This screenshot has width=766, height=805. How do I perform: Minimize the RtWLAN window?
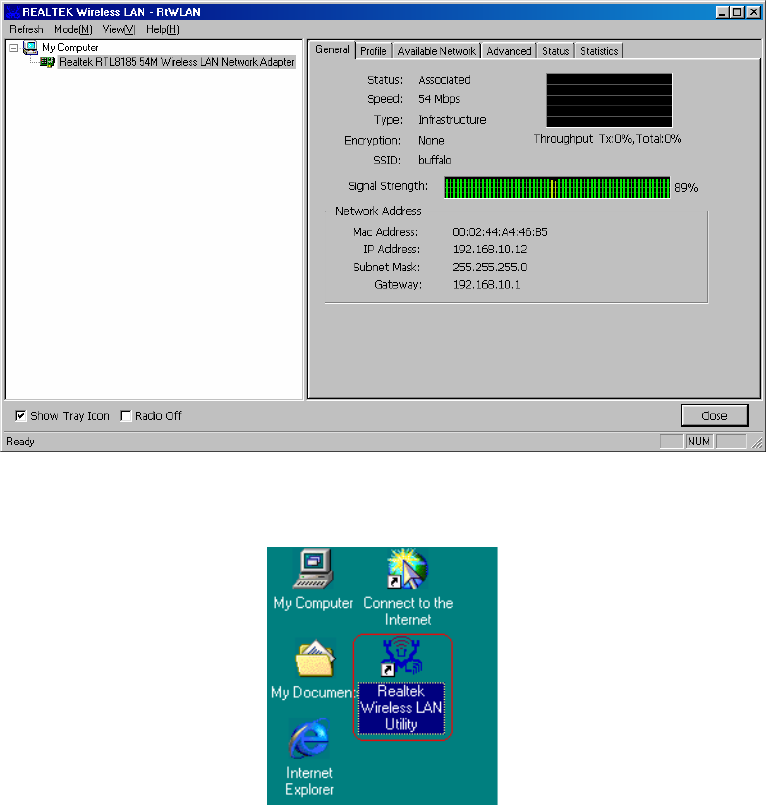point(722,12)
